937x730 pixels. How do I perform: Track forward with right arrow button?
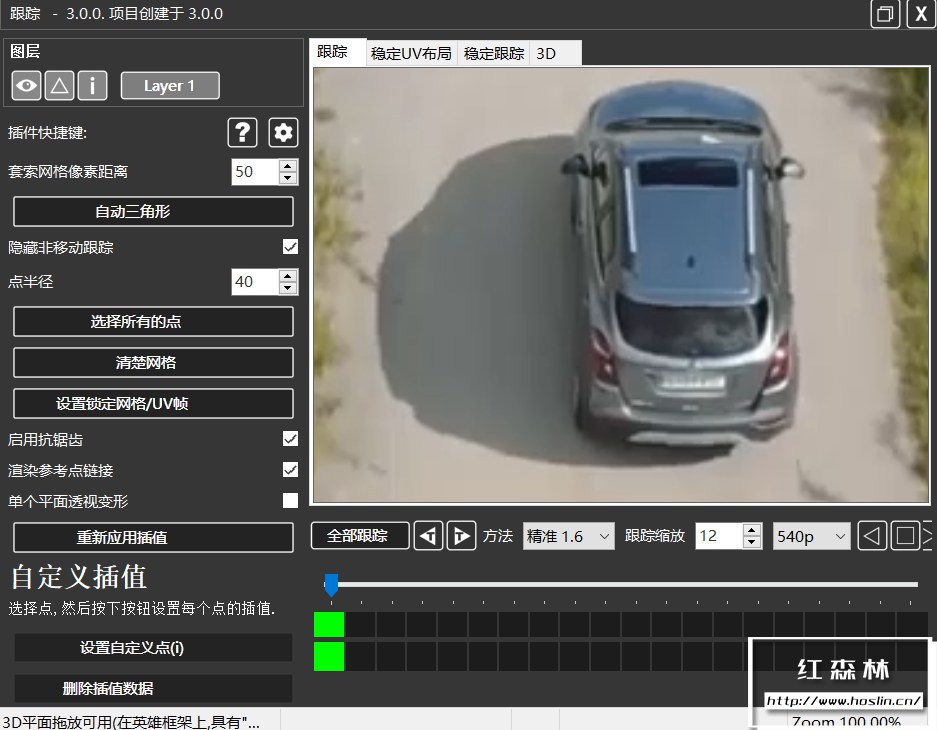461,536
